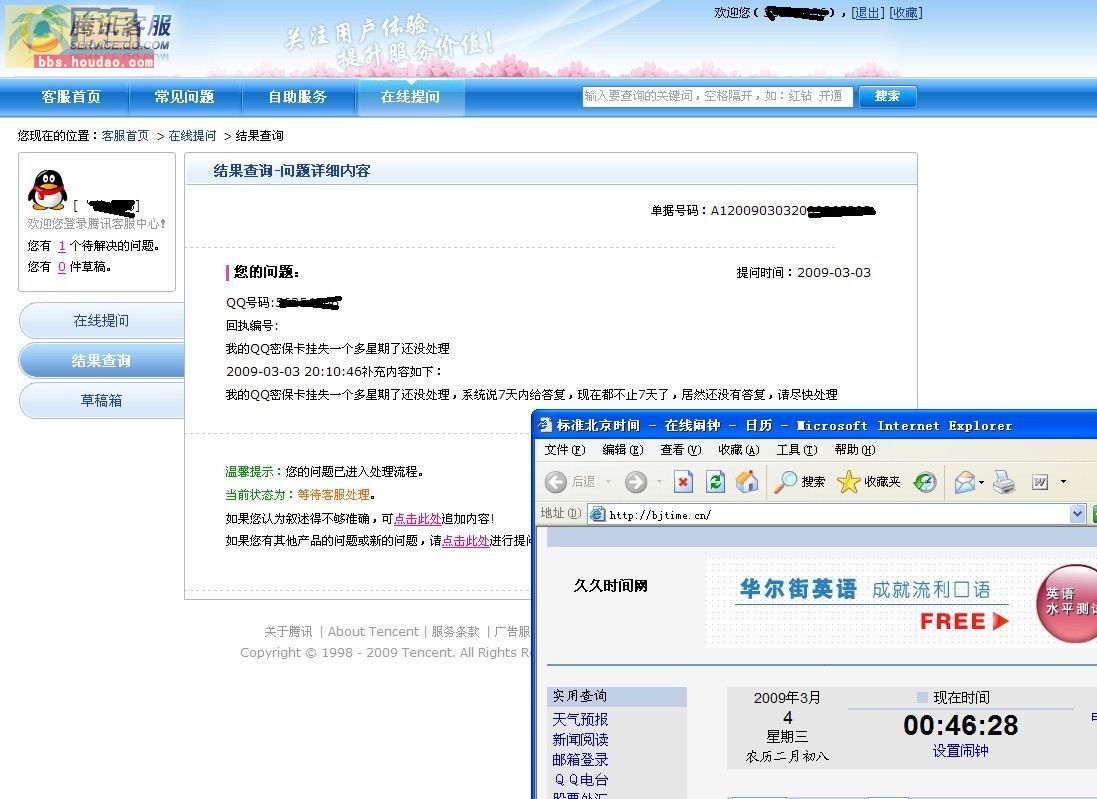Image resolution: width=1097 pixels, height=799 pixels.
Task: Click the 收藏 bookmark link at top
Action: click(x=906, y=13)
